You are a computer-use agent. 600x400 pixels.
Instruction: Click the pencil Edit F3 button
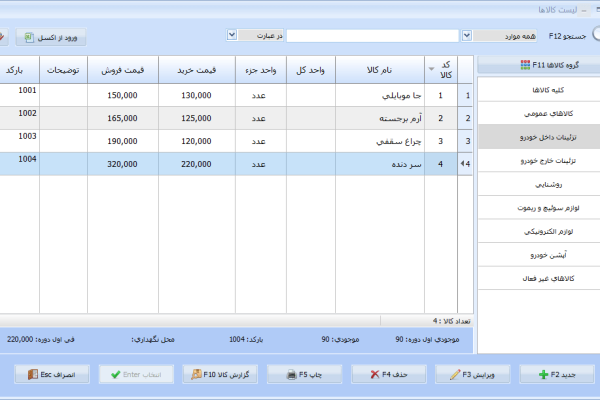click(473, 374)
